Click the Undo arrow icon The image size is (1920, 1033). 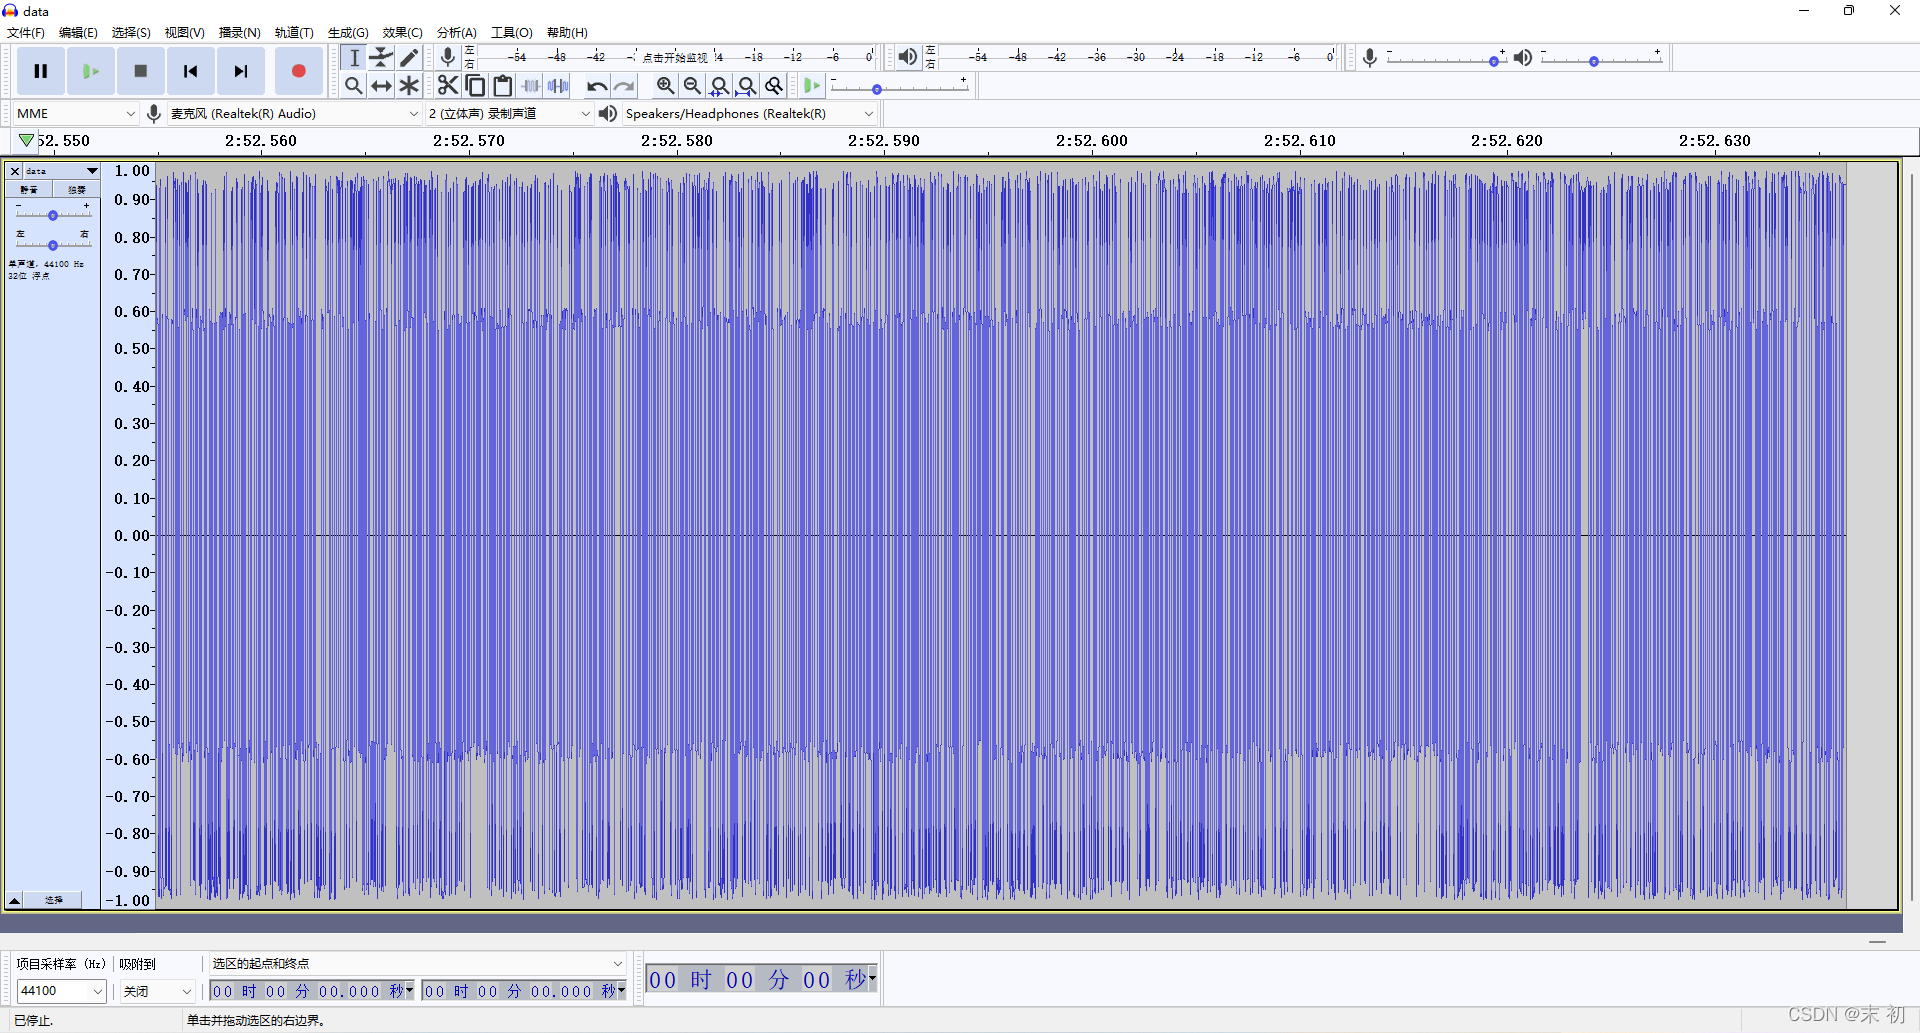[596, 86]
